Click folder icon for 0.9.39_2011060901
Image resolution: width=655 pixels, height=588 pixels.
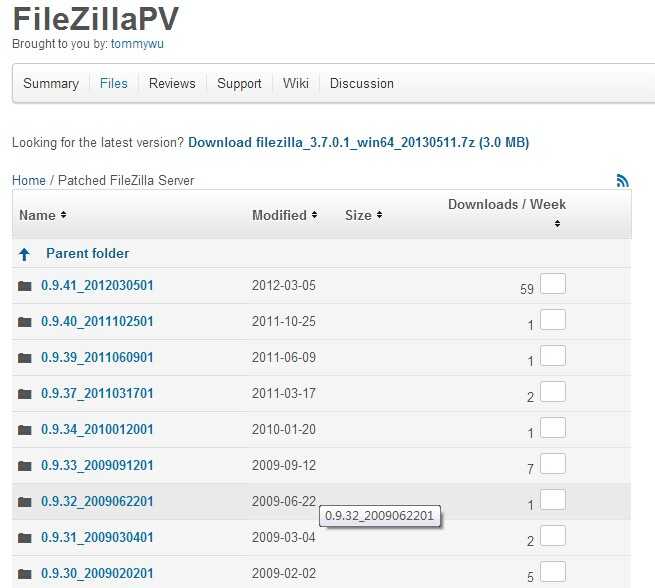tap(25, 357)
